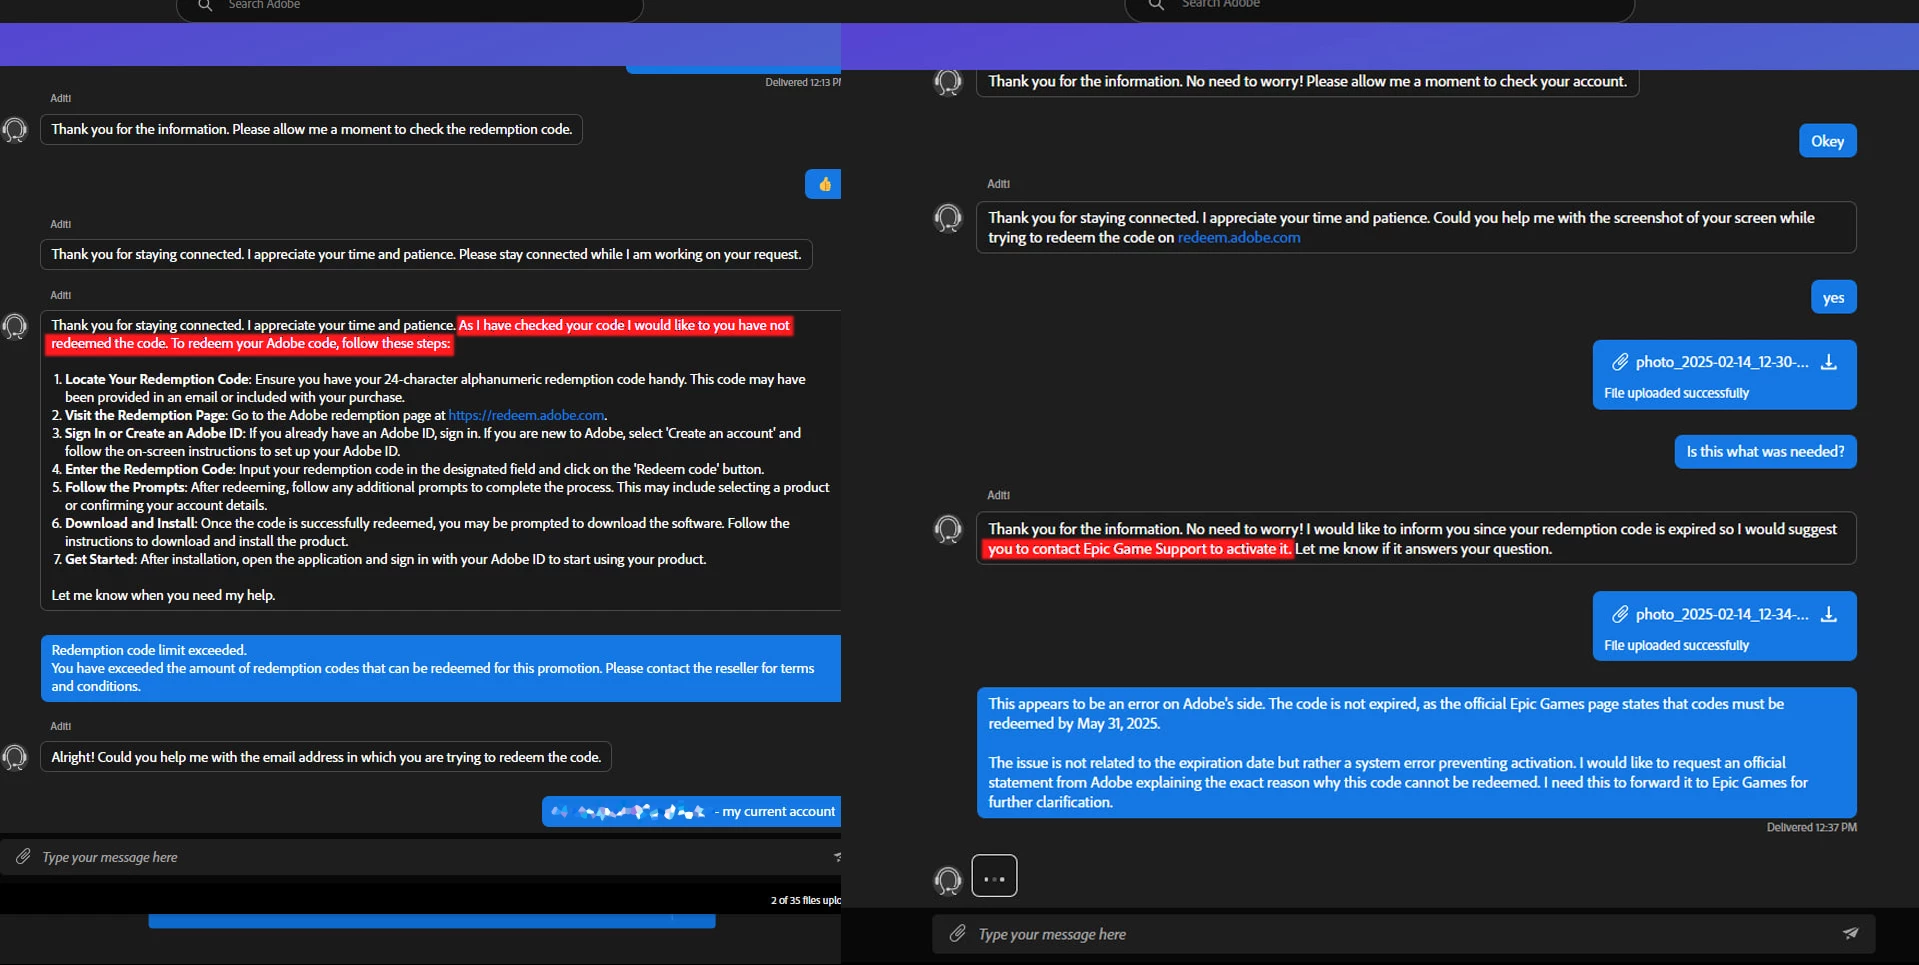Click the 'Delivered 12:13 PM' status text
Screen dimensions: 1919x965
(803, 82)
